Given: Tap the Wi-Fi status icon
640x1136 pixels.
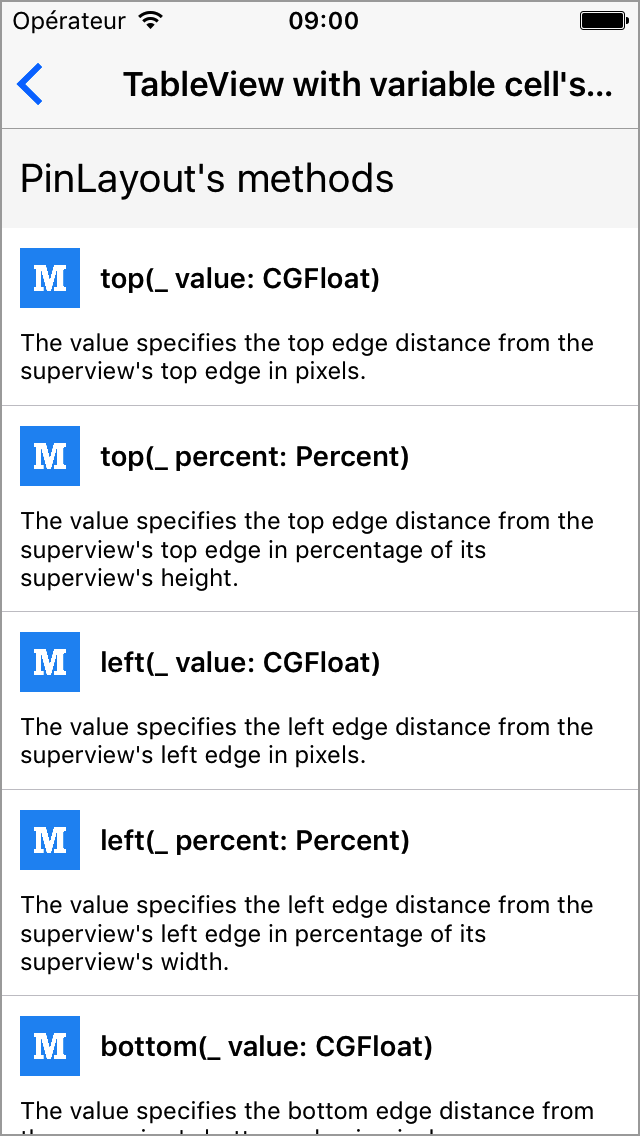Looking at the screenshot, I should click(x=151, y=21).
